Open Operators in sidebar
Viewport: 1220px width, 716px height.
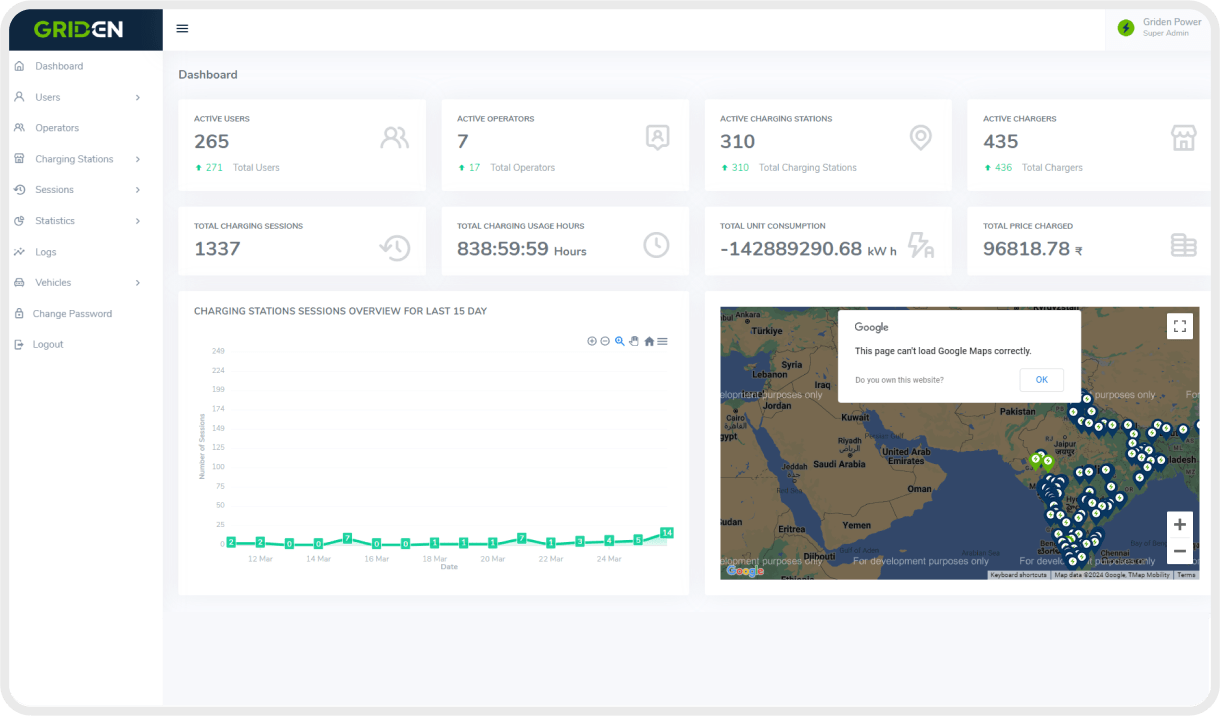57,128
